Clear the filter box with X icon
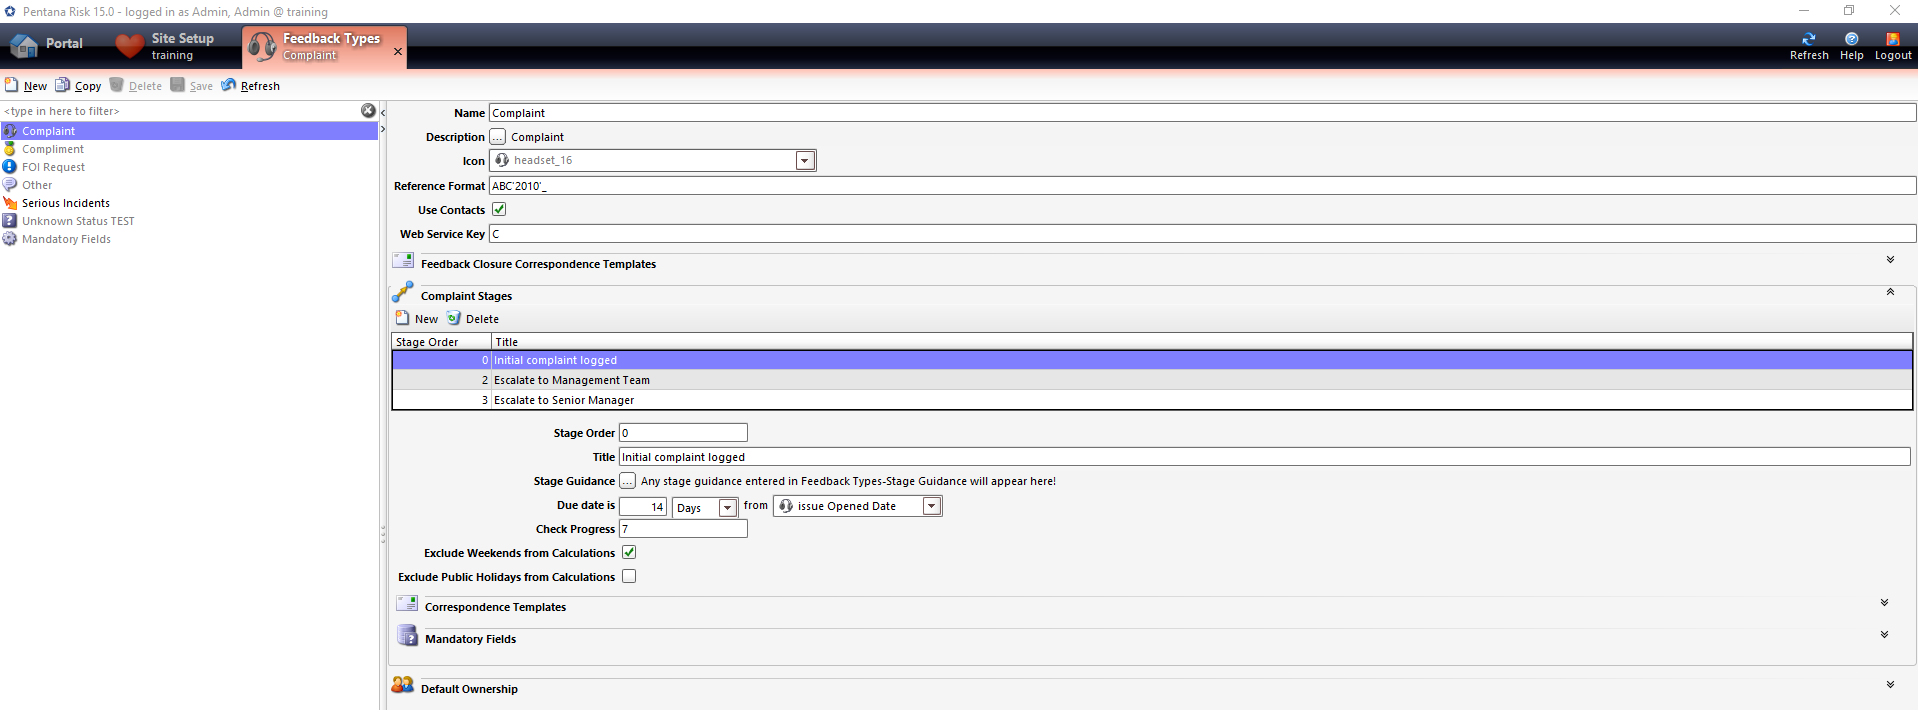This screenshot has width=1918, height=710. point(368,111)
